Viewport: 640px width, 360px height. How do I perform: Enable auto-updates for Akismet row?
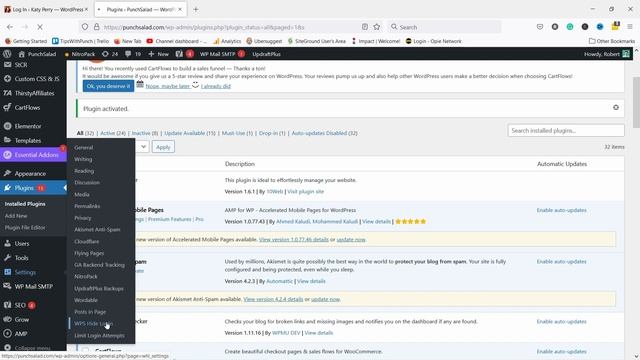click(562, 262)
